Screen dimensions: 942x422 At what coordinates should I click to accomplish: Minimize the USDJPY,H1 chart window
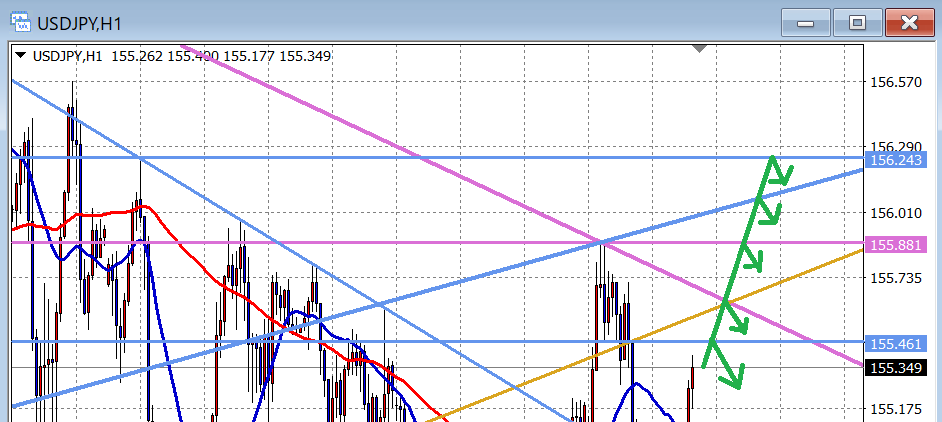pos(806,22)
